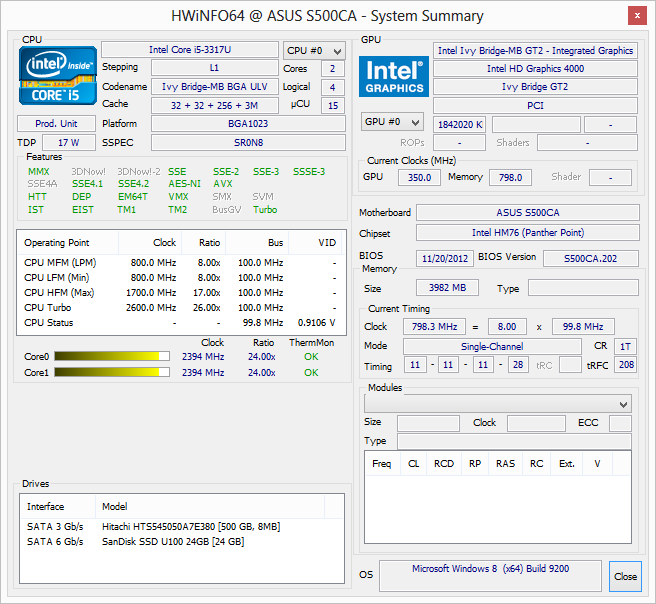Screen dimensions: 656x604
Task: Open the GPU #0 selector dropdown
Action: pos(392,122)
